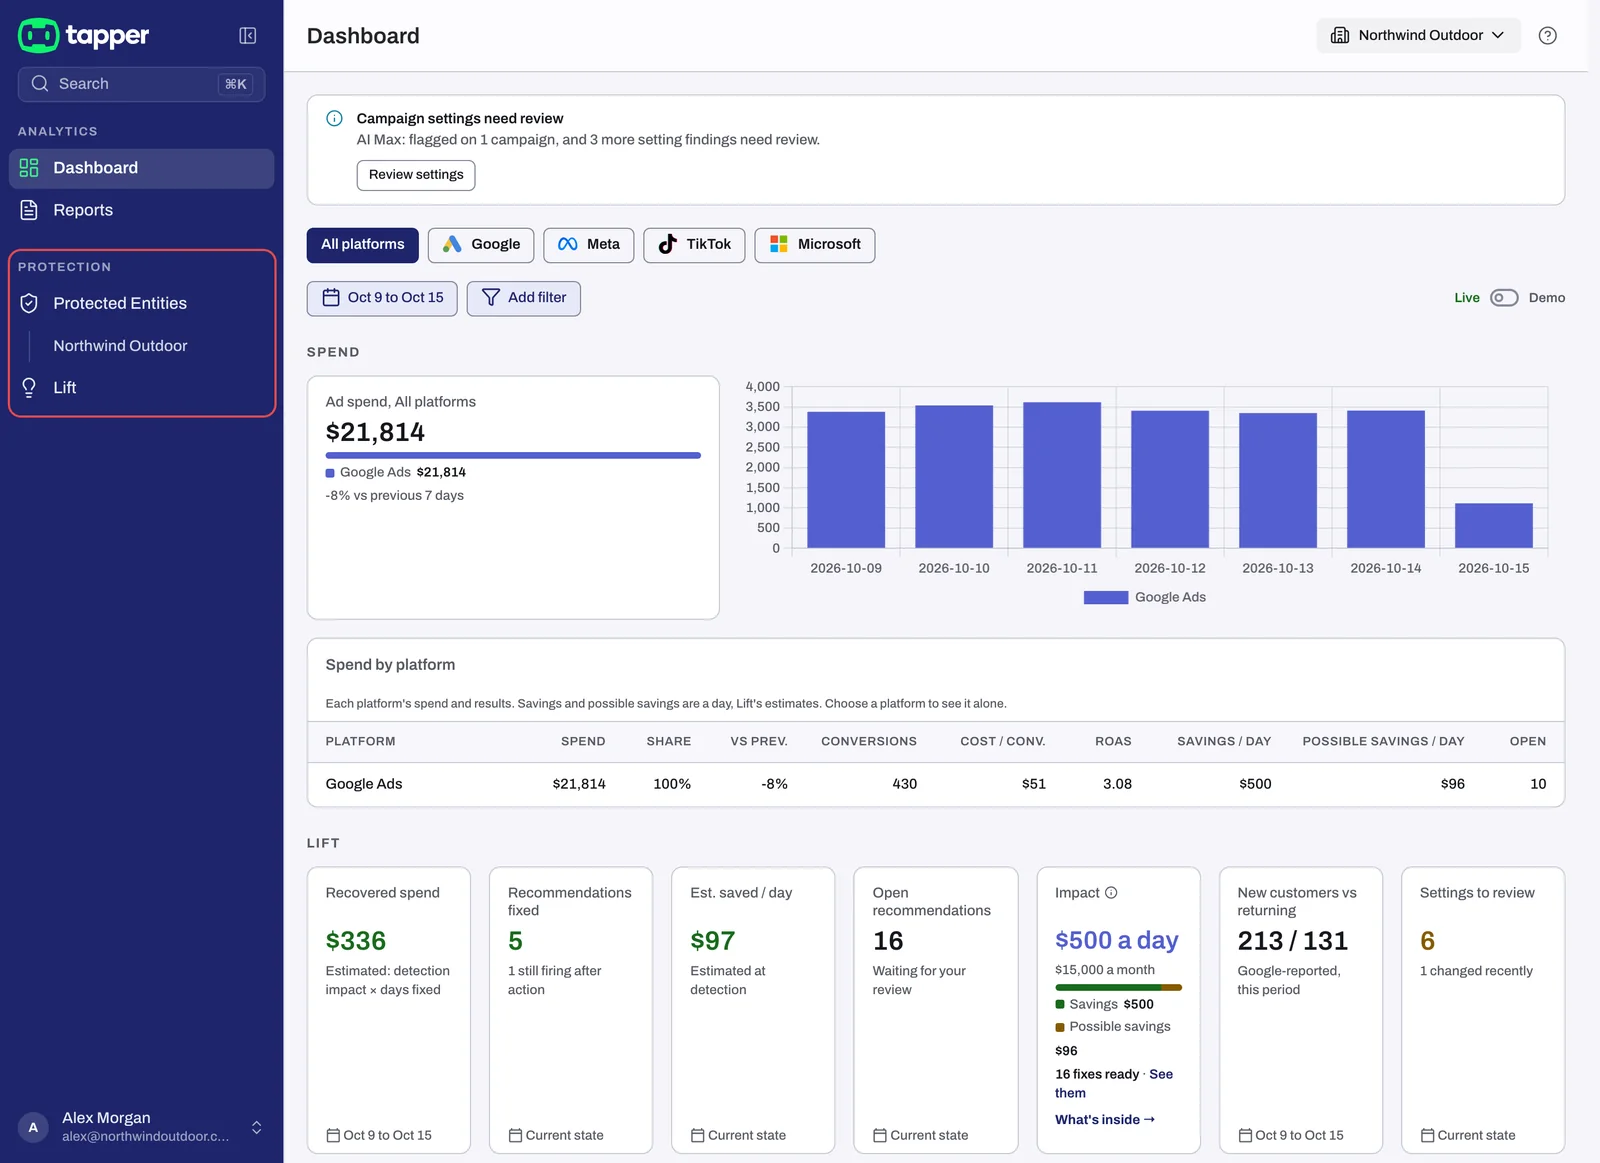The width and height of the screenshot is (1600, 1163).
Task: Follow the See them link
Action: pyautogui.click(x=1114, y=1083)
